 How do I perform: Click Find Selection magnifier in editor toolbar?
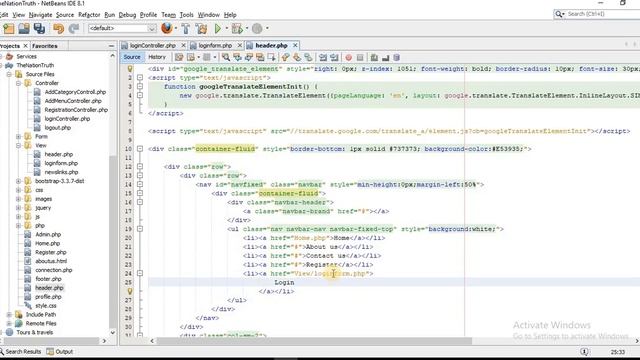(226, 57)
